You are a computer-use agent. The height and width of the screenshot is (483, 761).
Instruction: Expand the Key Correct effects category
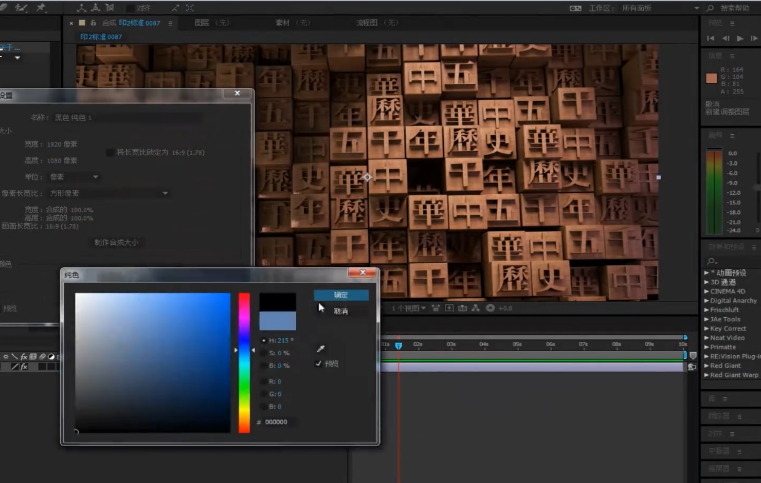(x=706, y=328)
